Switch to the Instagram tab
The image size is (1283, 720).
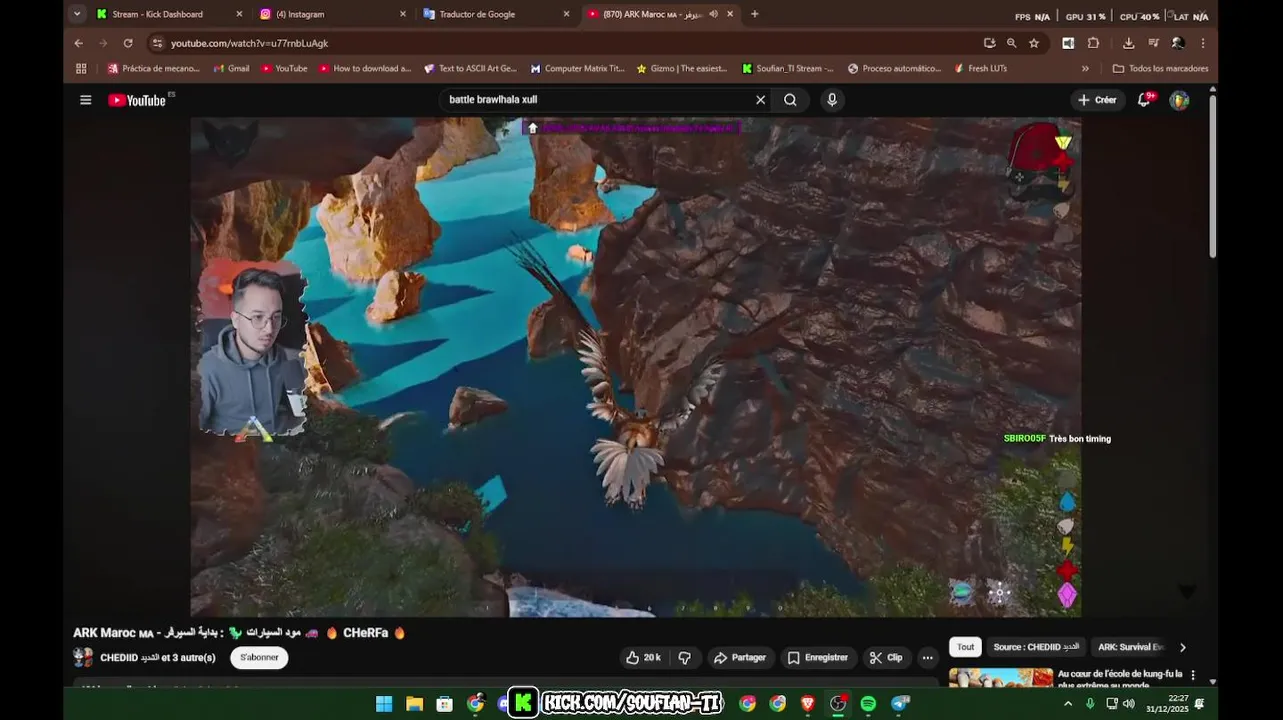pos(331,14)
